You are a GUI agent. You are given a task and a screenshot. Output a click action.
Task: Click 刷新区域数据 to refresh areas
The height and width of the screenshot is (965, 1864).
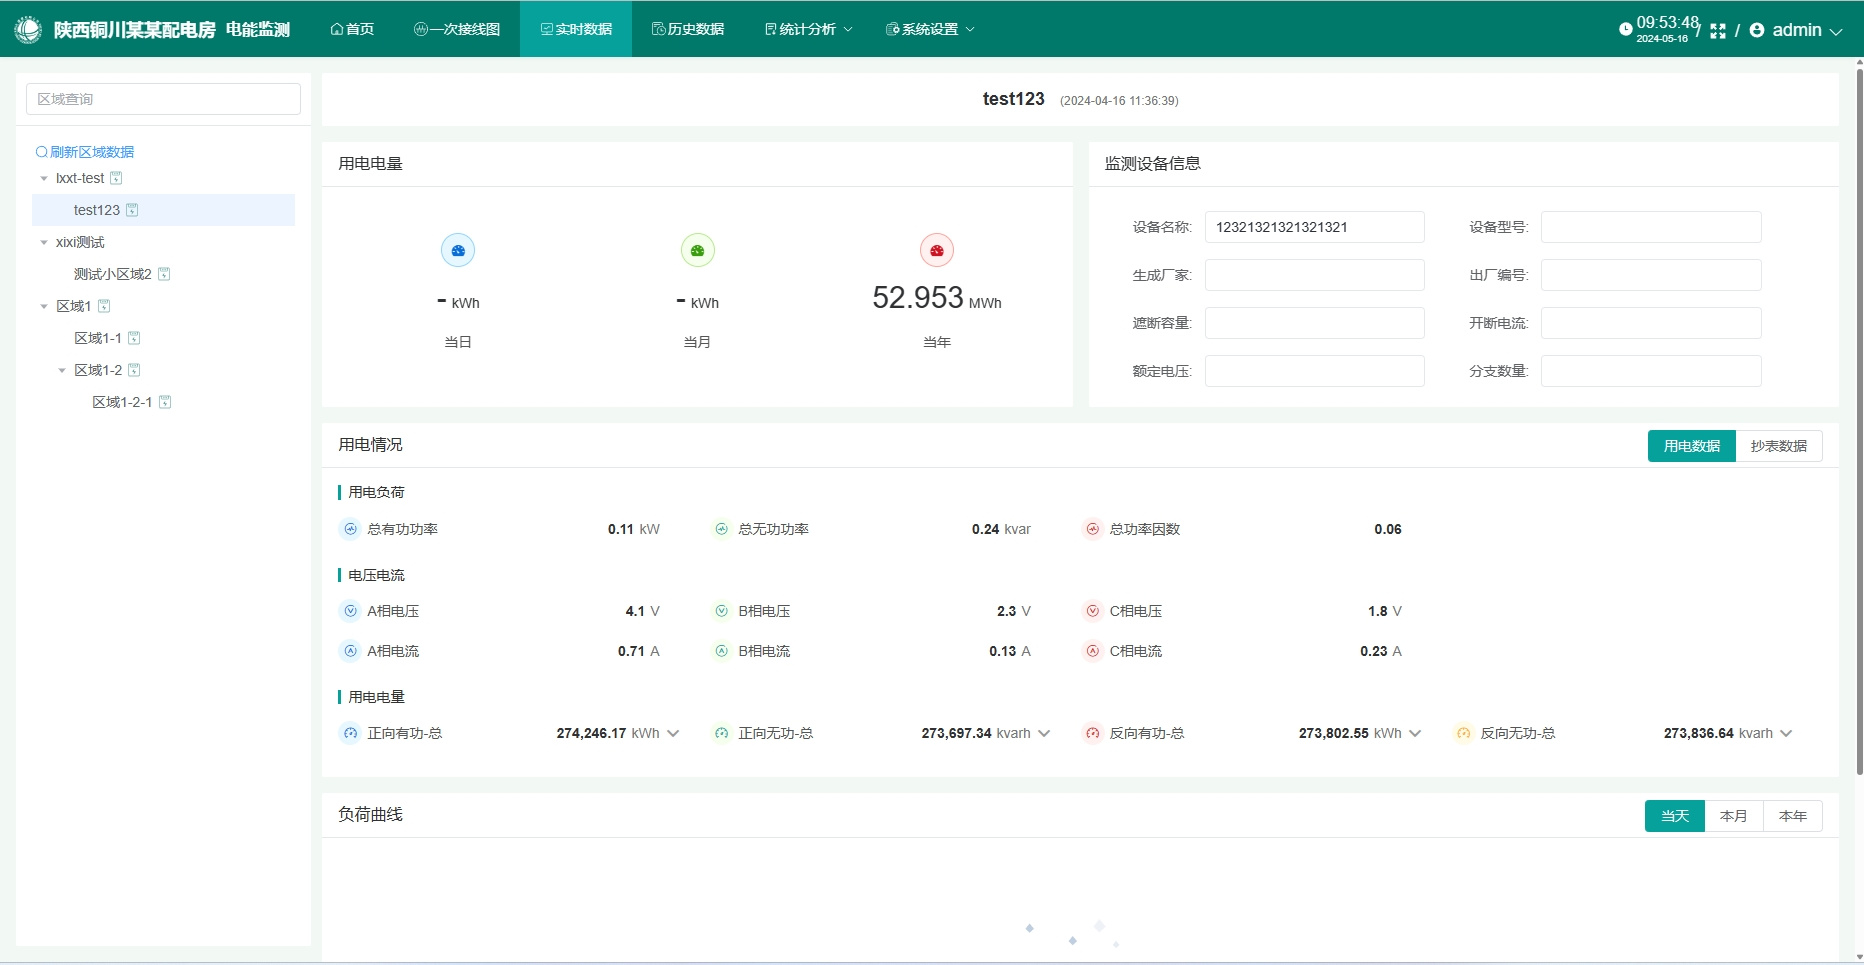pos(85,152)
